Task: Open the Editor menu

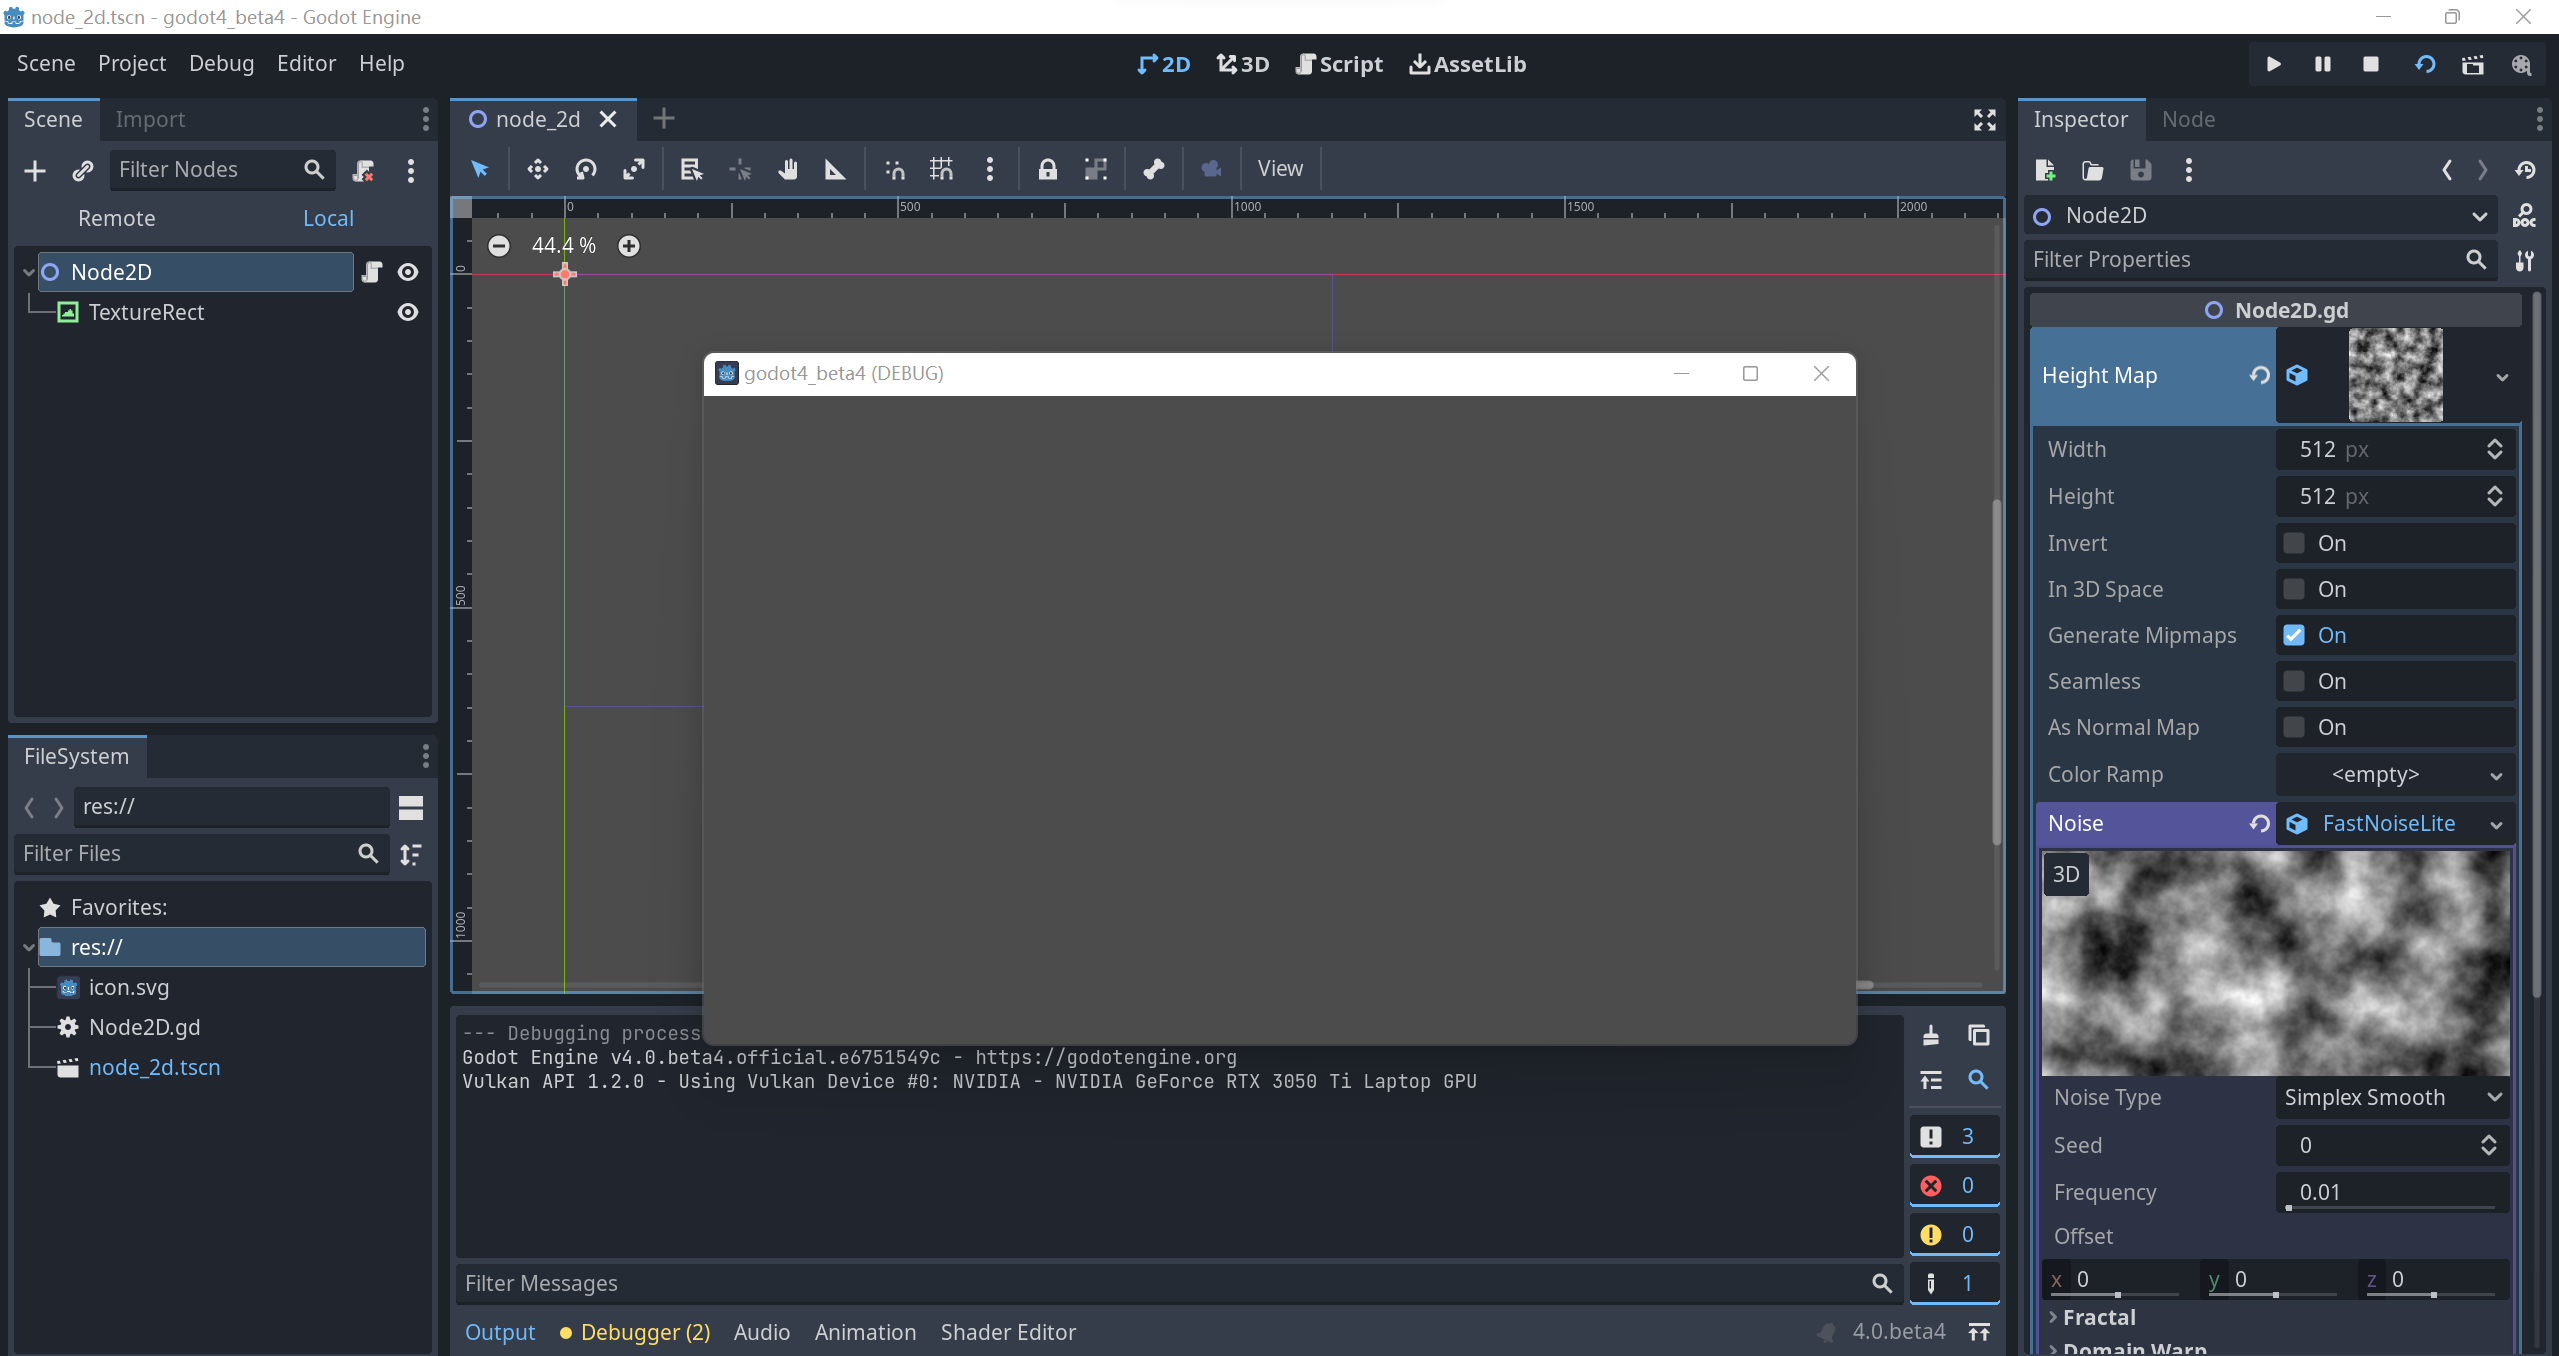Action: click(306, 64)
